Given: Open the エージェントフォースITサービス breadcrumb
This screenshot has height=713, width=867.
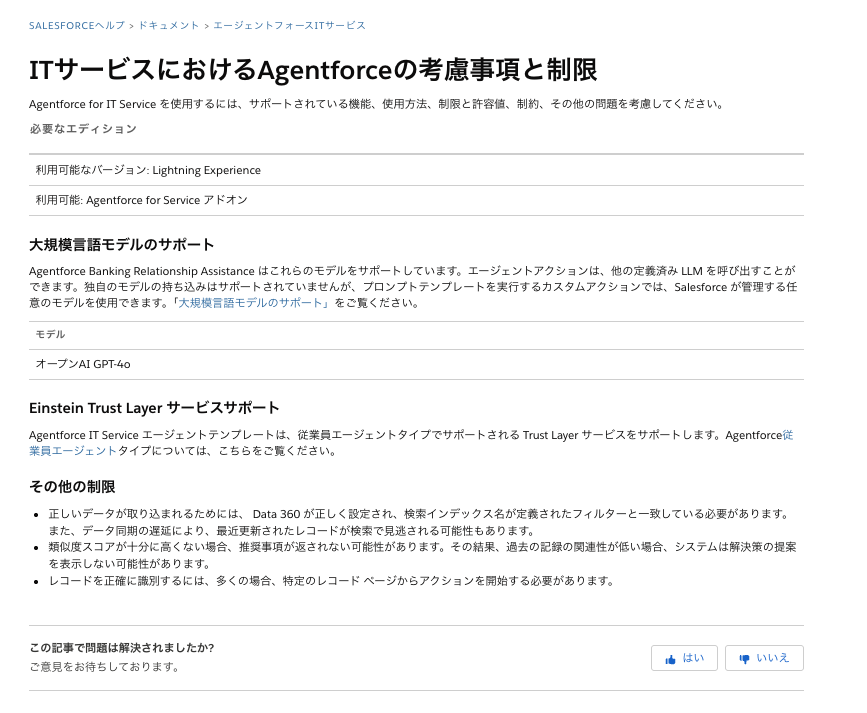Looking at the screenshot, I should coord(290,25).
